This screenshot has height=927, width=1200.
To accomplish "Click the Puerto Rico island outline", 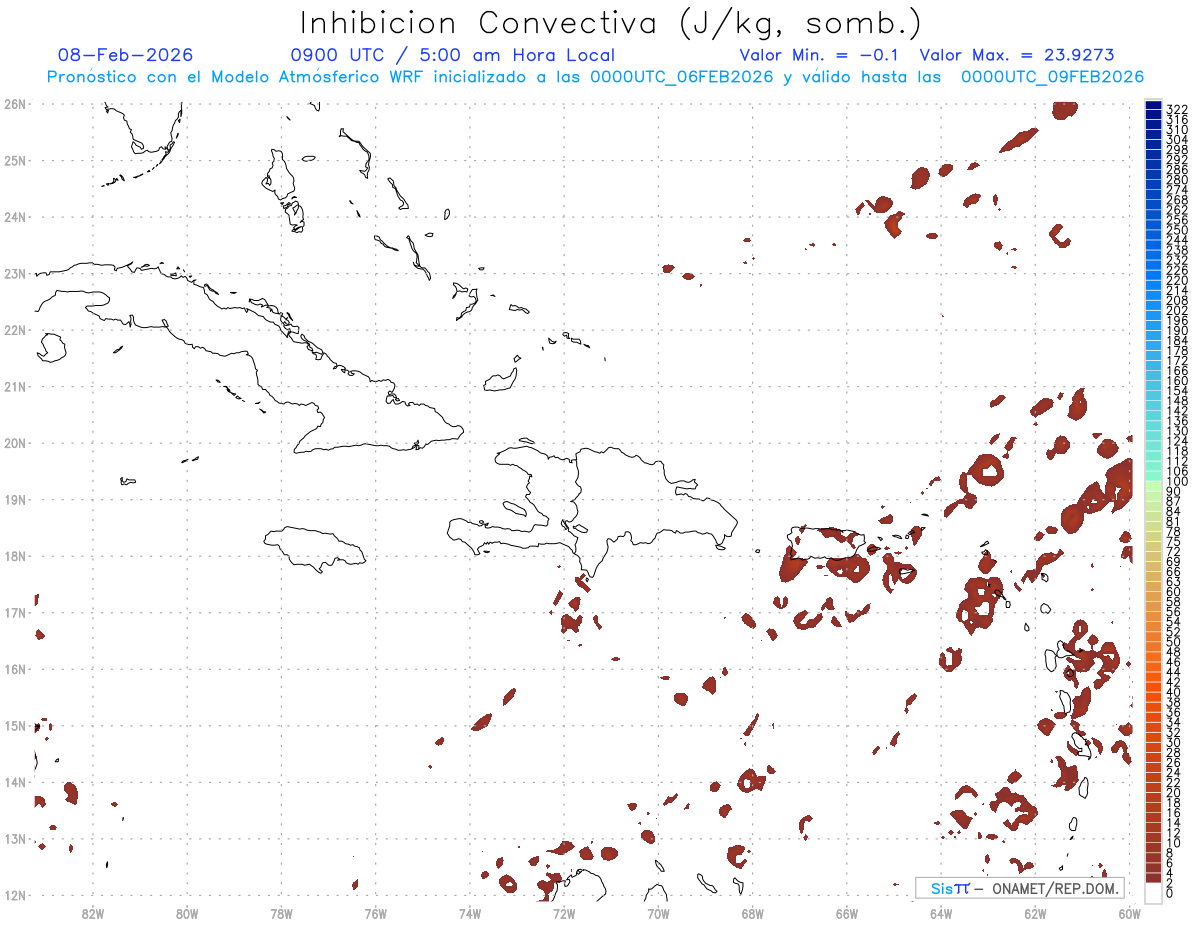I will click(825, 542).
